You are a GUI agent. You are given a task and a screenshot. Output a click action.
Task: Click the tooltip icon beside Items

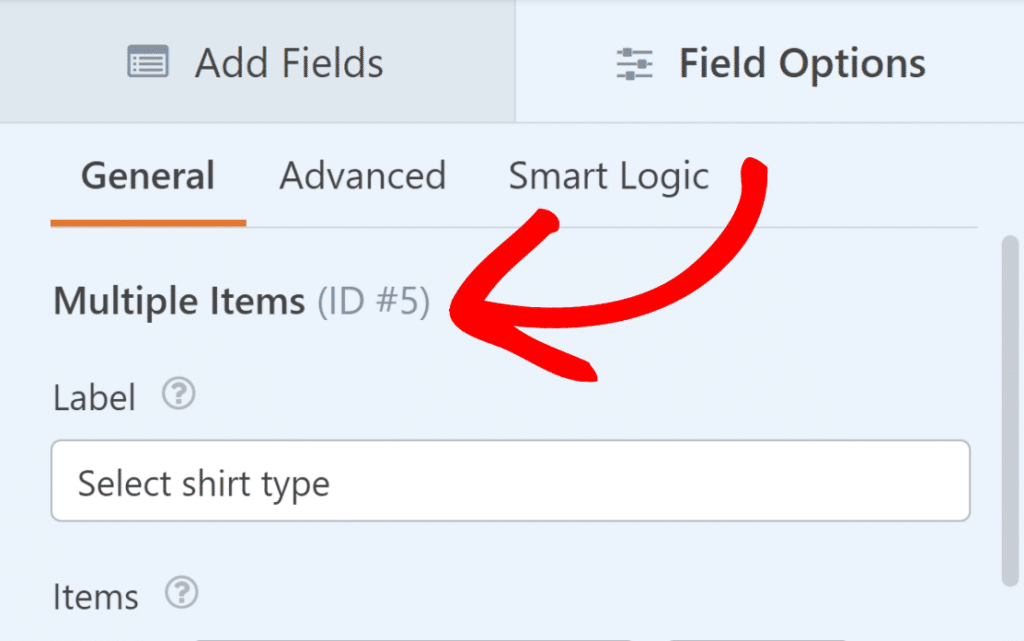tap(181, 595)
